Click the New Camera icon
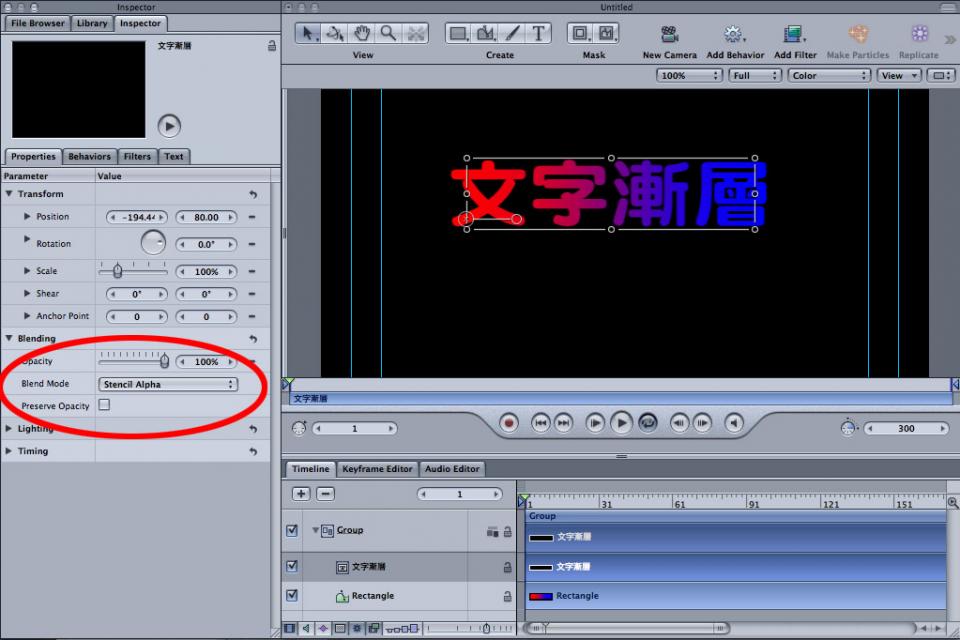 point(669,34)
